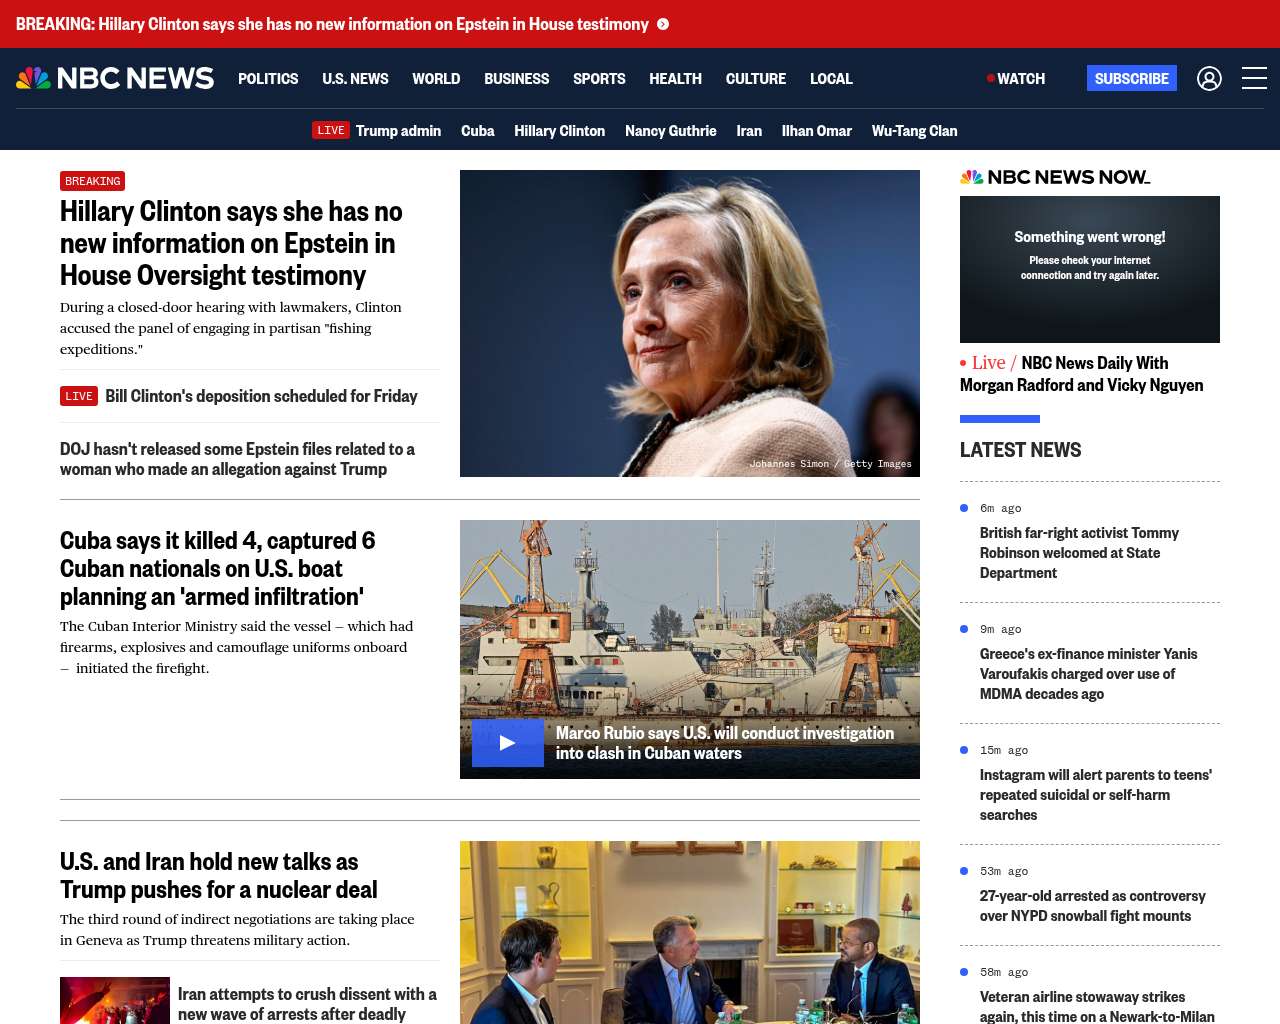Select the Wu-Tang Clan trending topic
This screenshot has height=1024, width=1280.
point(914,131)
